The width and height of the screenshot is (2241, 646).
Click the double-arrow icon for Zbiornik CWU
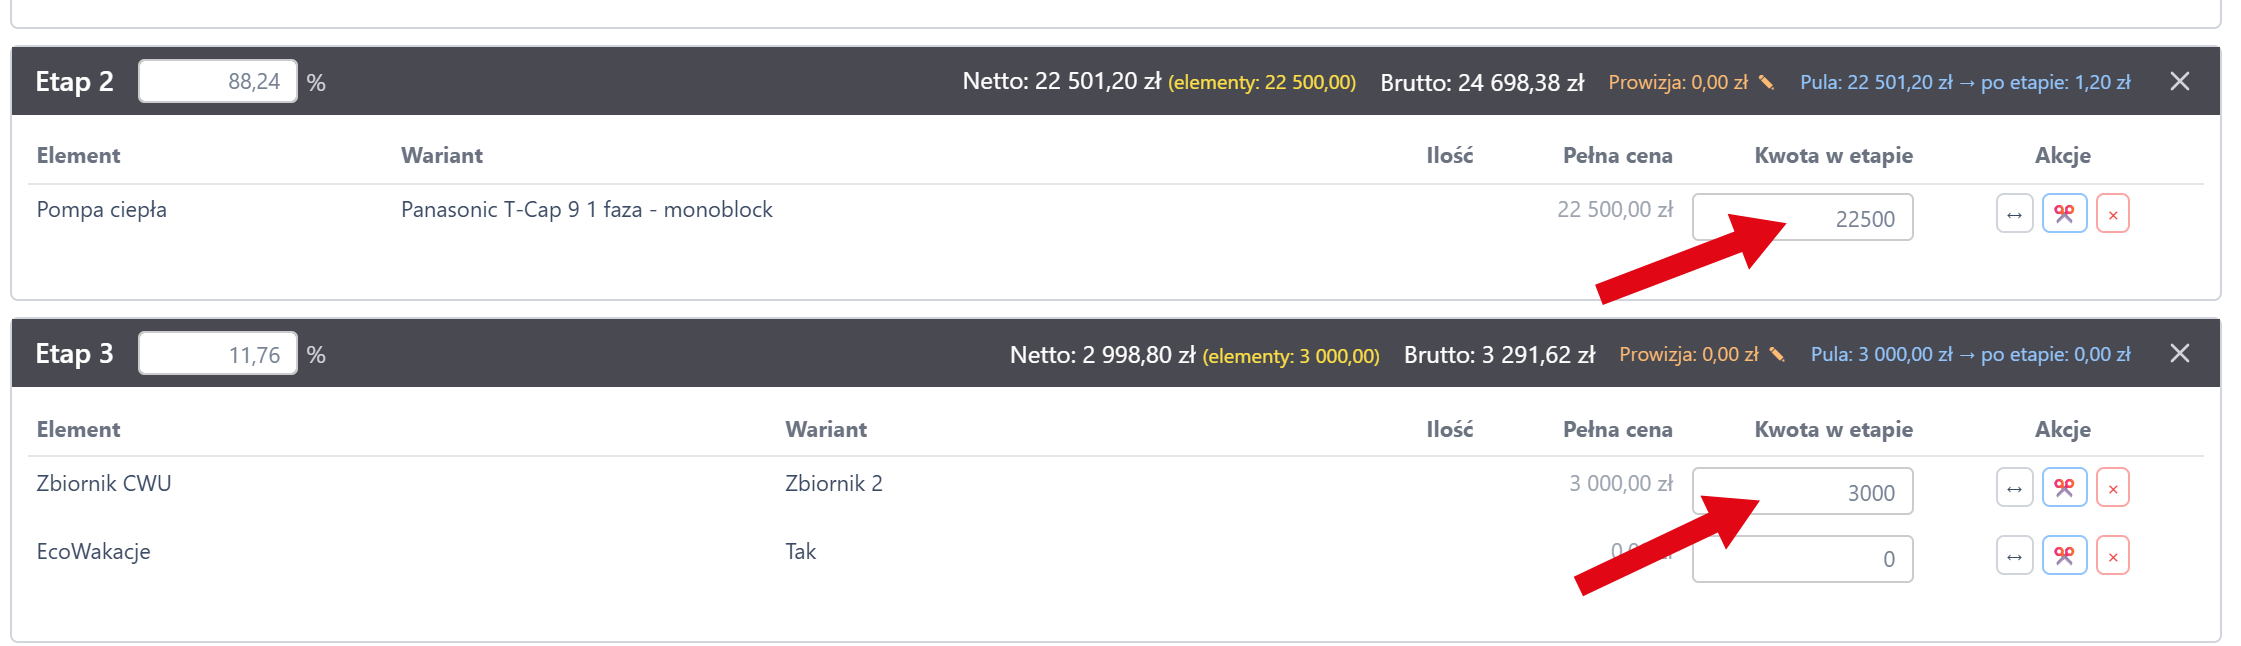pyautogui.click(x=2014, y=488)
